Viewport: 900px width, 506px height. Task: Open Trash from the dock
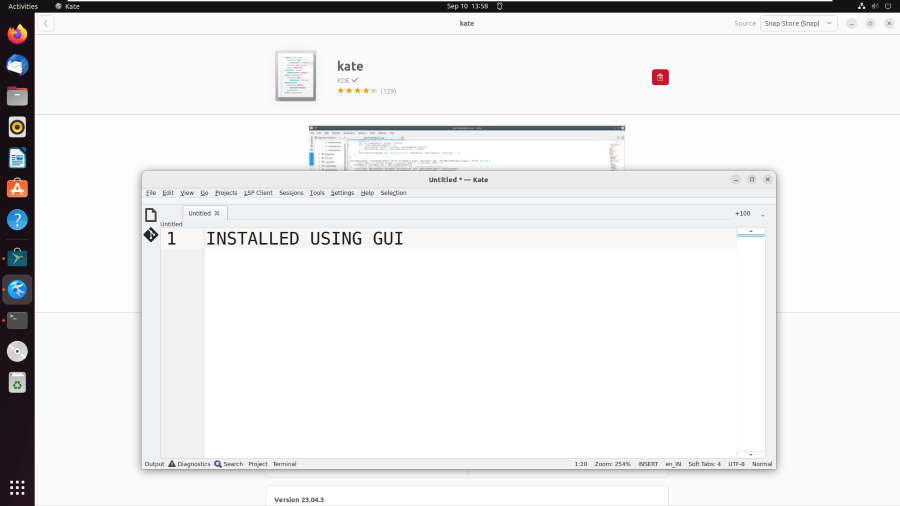[x=17, y=382]
